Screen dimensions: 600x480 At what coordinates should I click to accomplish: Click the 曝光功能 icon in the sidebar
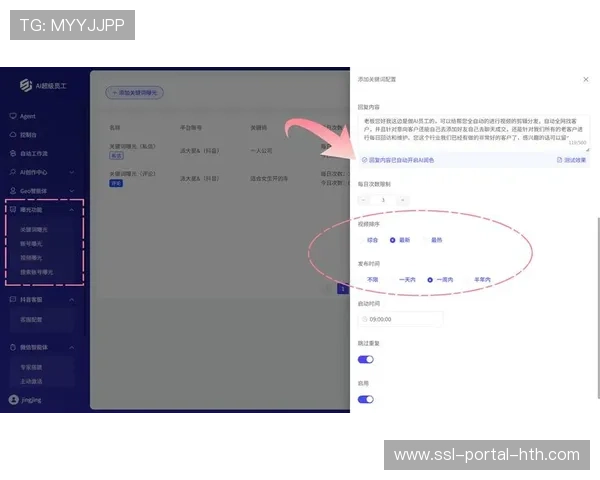(13, 209)
